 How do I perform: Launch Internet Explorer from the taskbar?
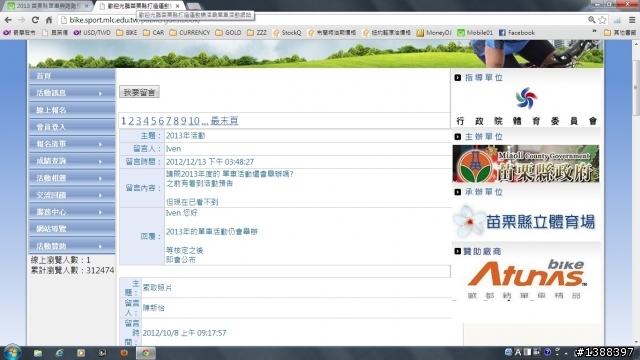(x=60, y=353)
